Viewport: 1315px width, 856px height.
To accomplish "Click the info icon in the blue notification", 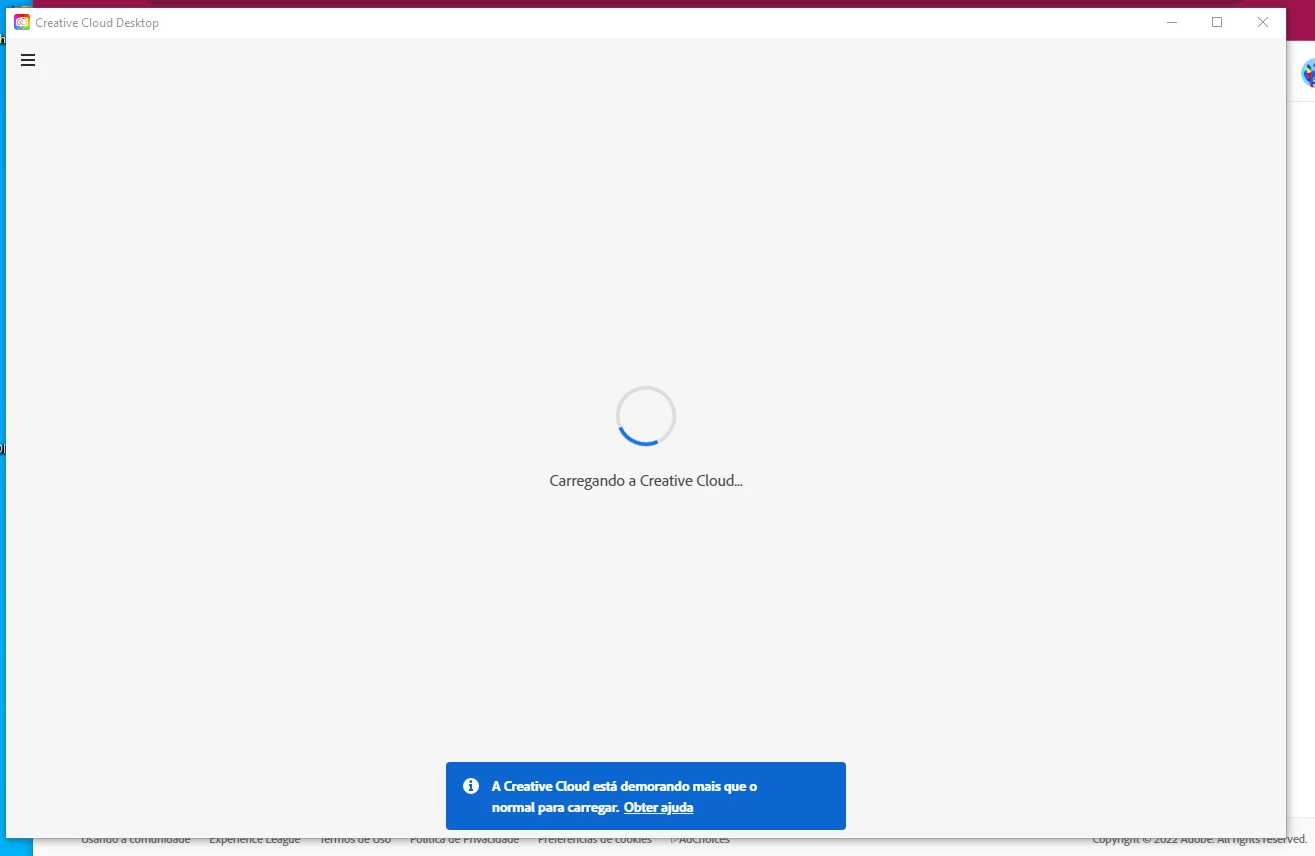I will [471, 786].
